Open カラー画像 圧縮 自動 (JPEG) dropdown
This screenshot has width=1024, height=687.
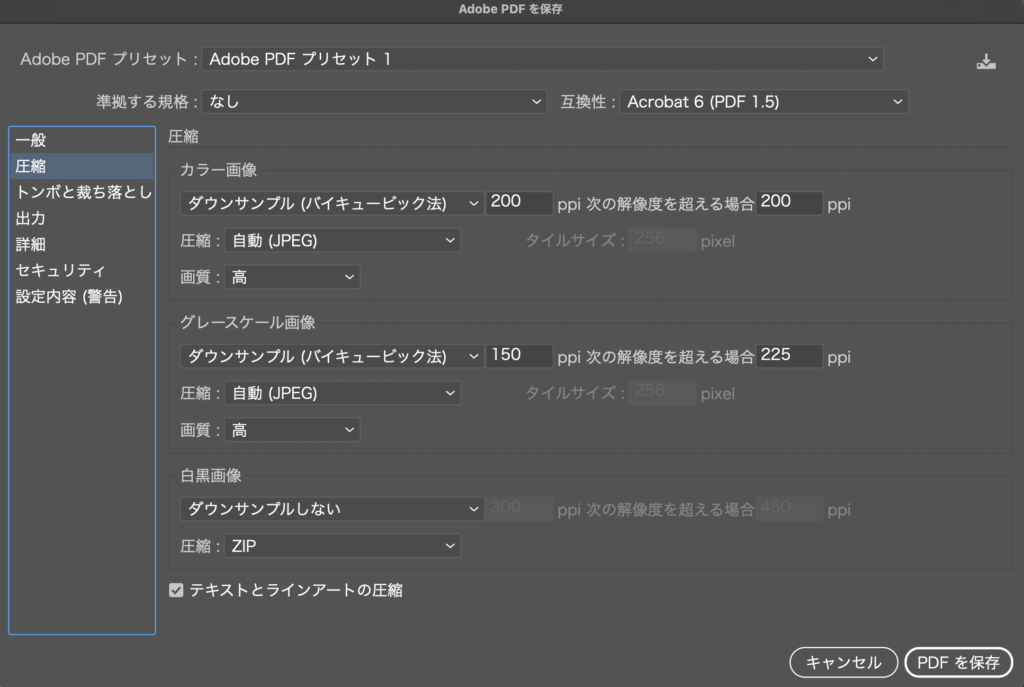pos(342,241)
